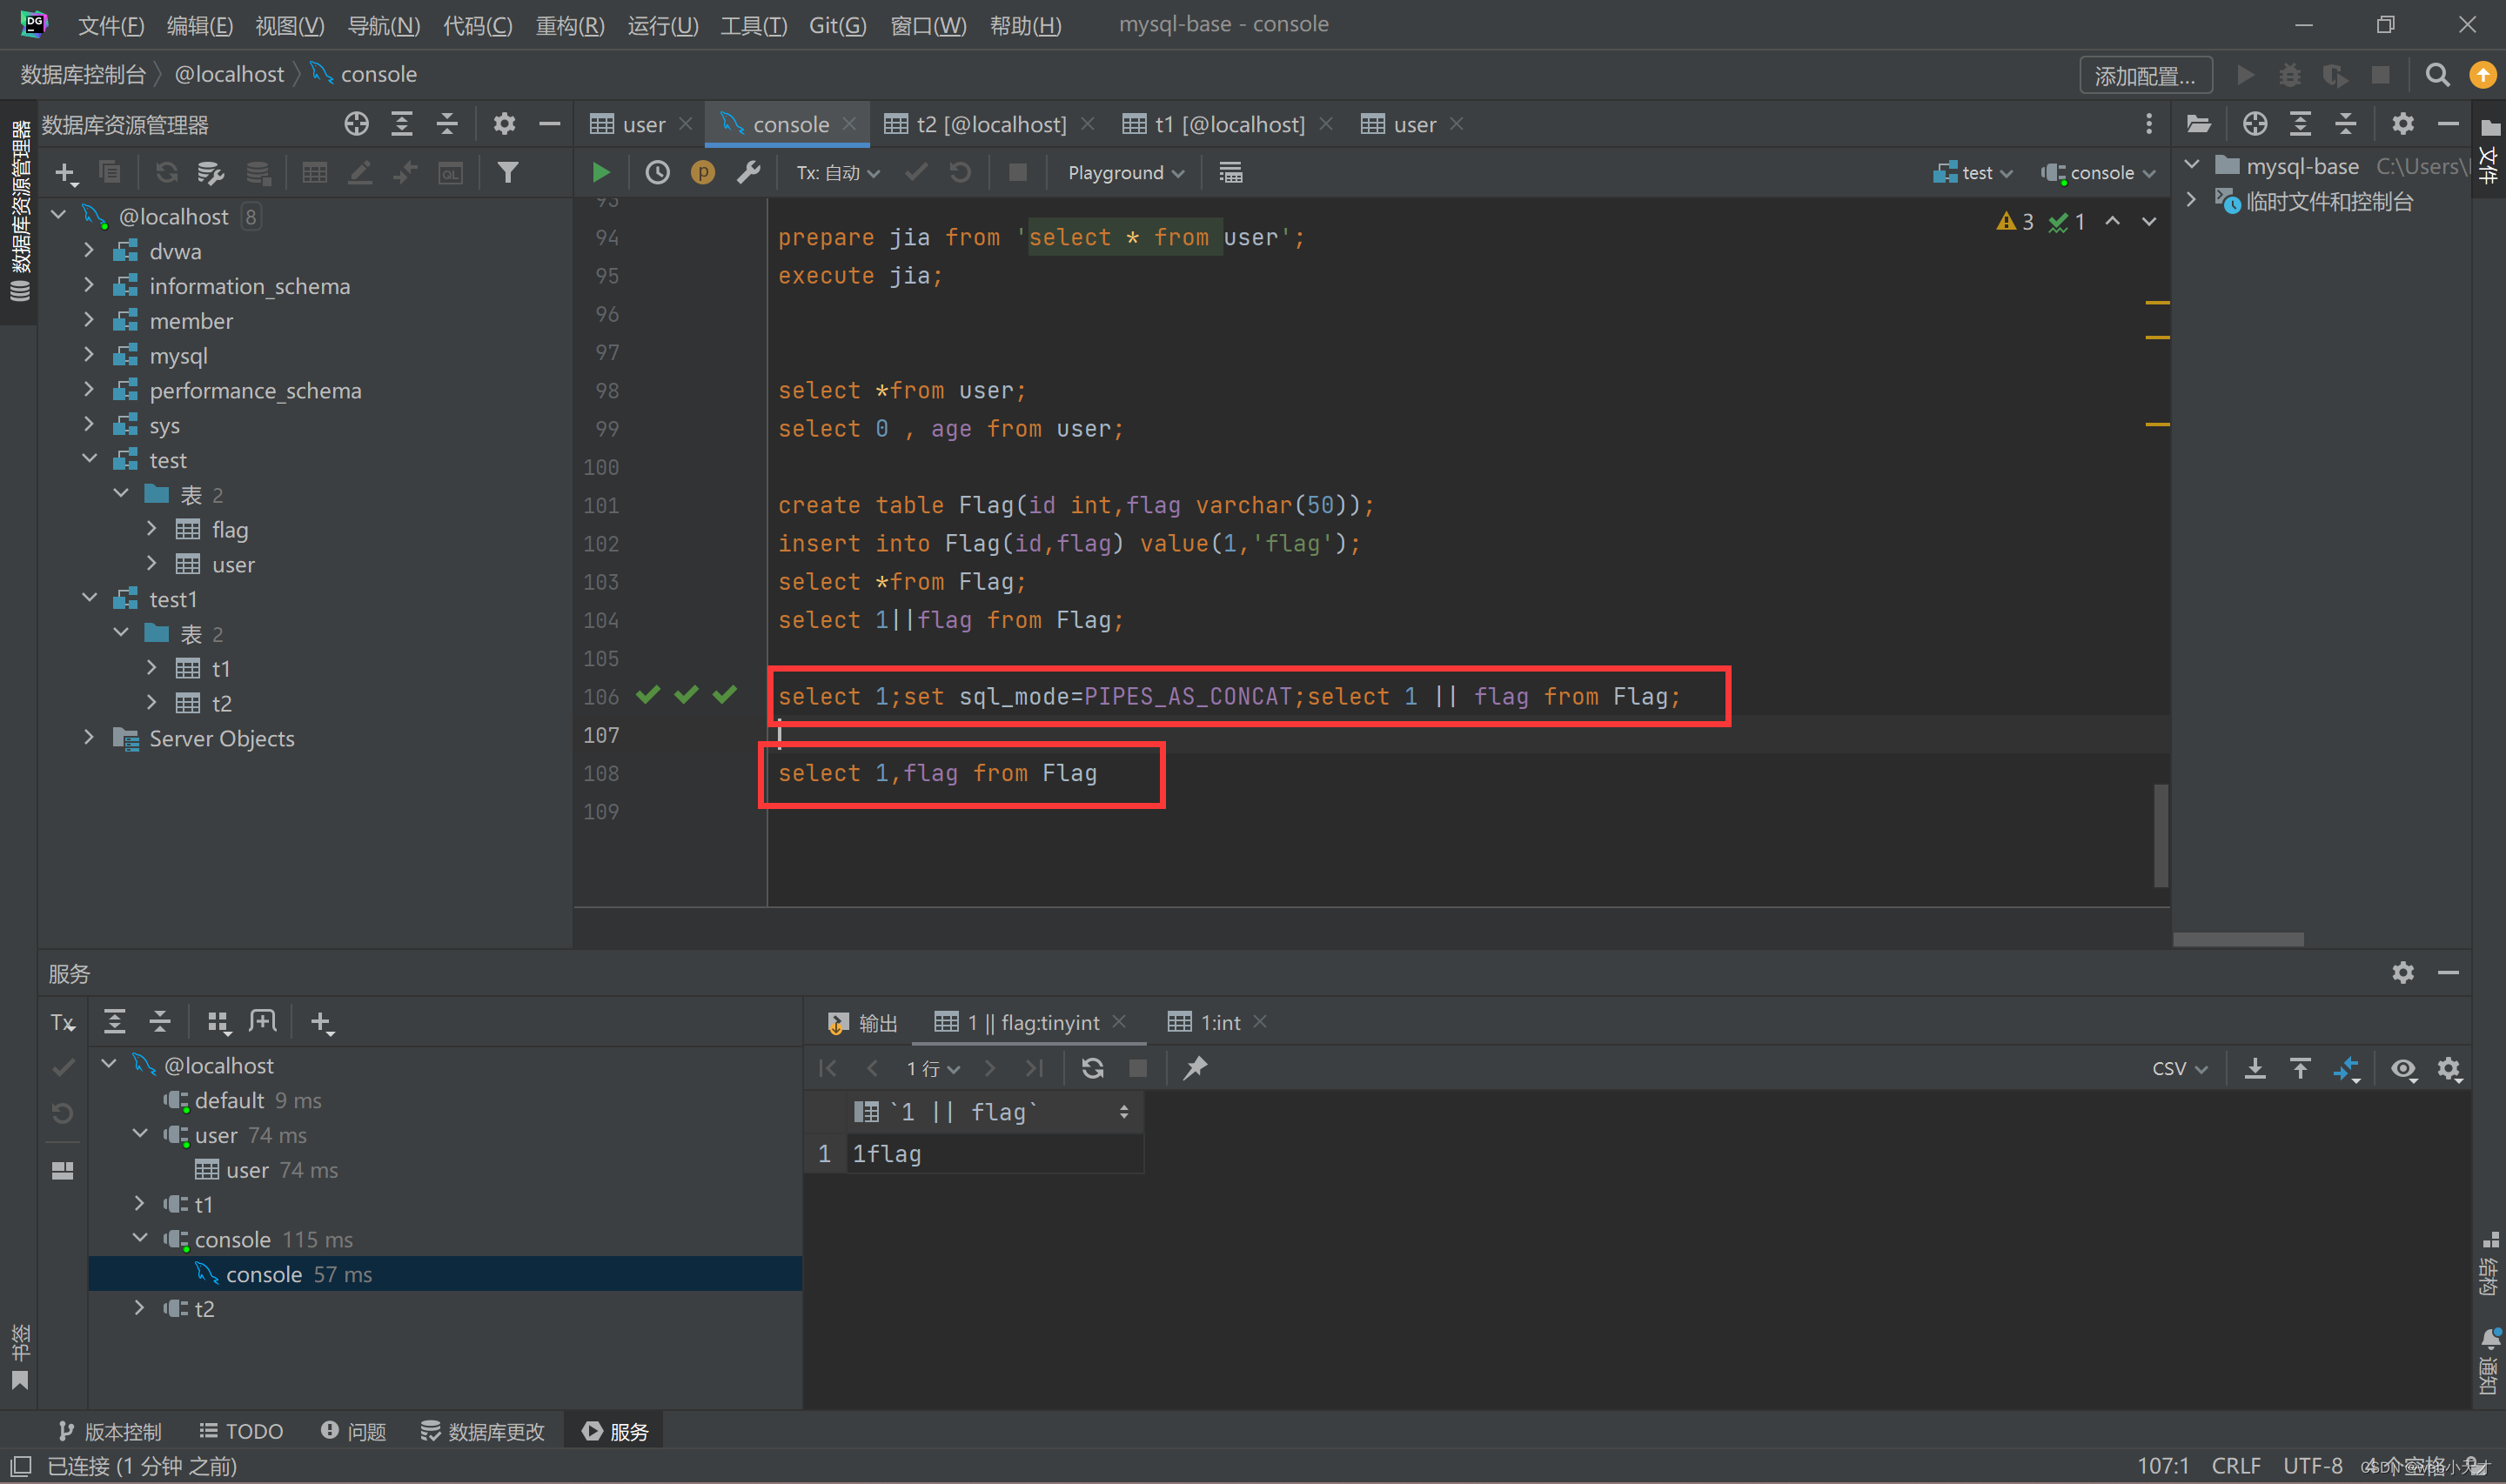Refresh the result grid data
The image size is (2506, 1484).
(x=1092, y=1068)
